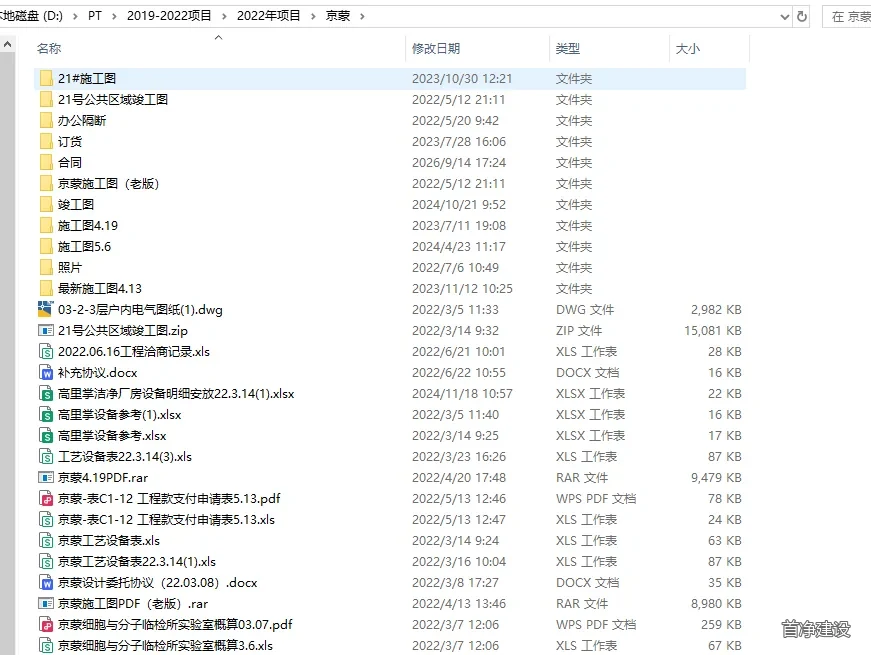Click the date 2026/9/14 17:24 of 合同
This screenshot has height=655, width=871.
click(459, 163)
